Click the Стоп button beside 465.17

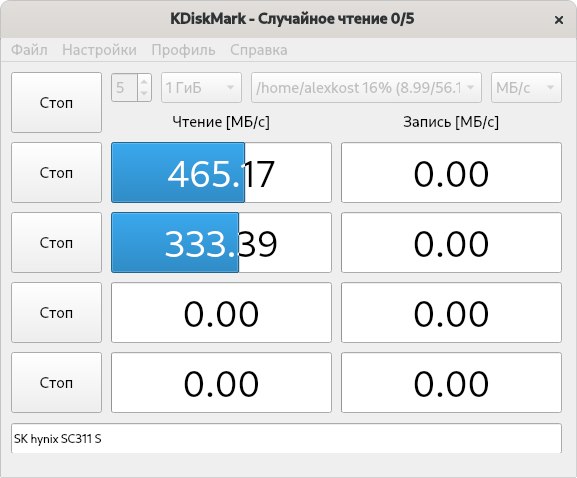click(56, 173)
